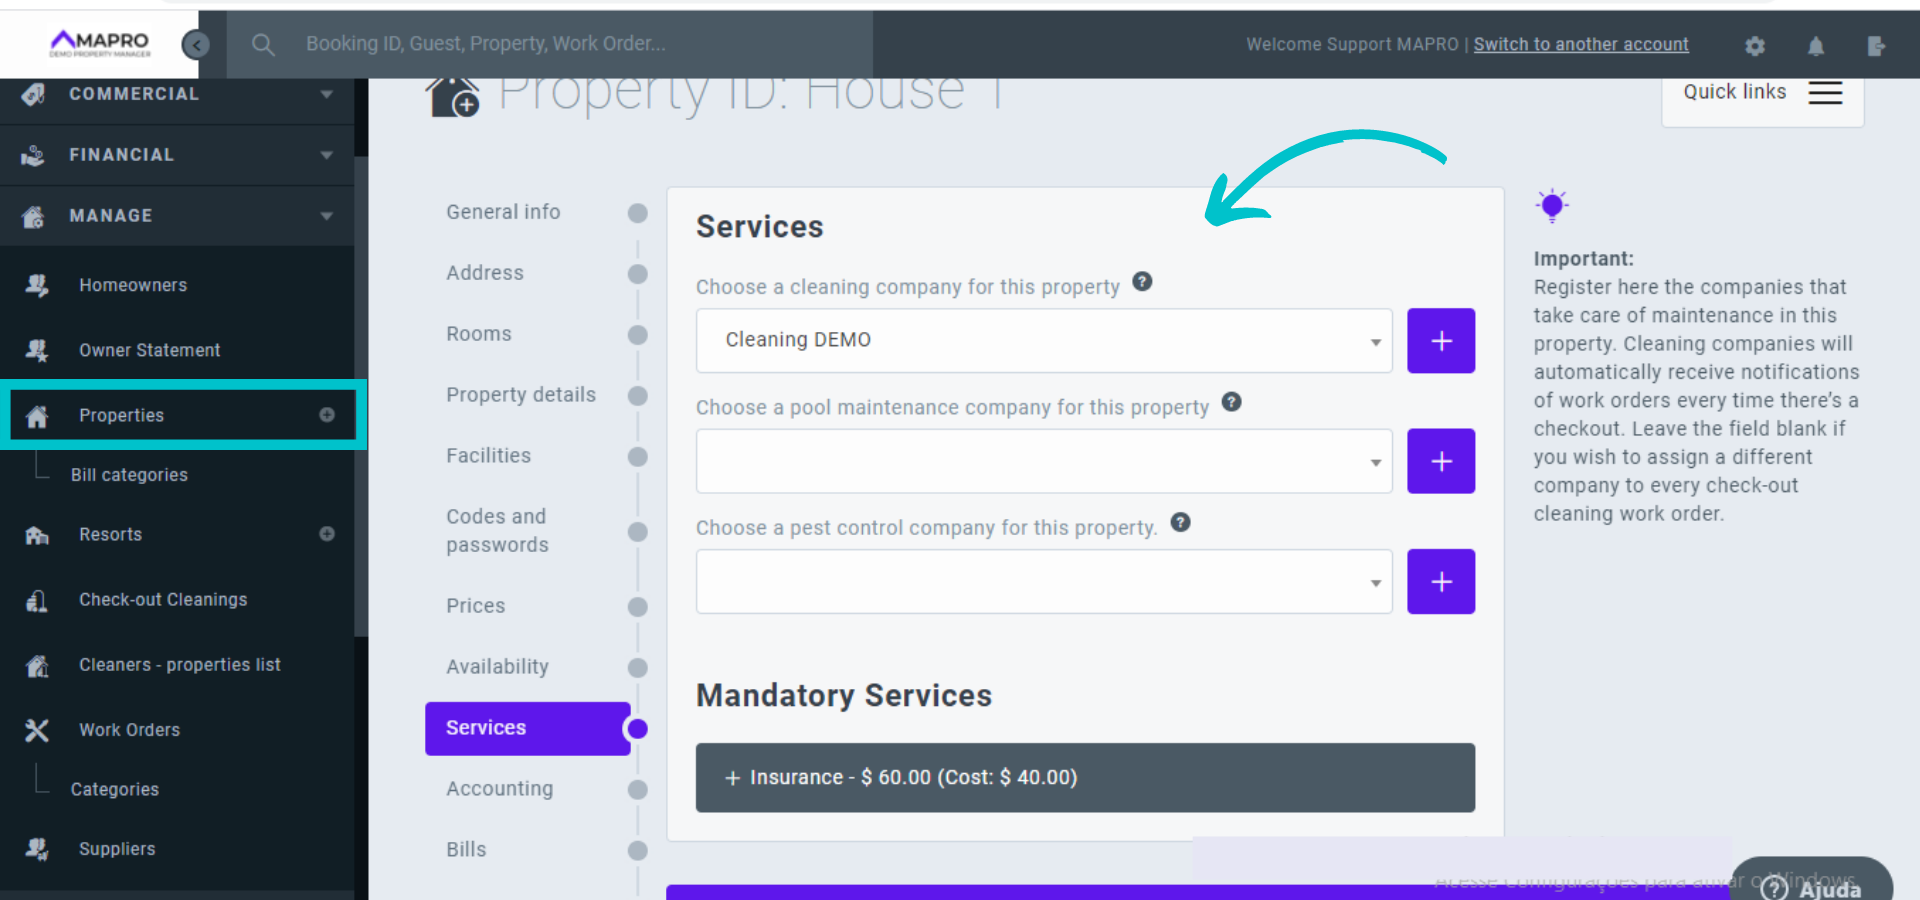Open the notifications bell
Image resolution: width=1920 pixels, height=900 pixels.
[1816, 46]
